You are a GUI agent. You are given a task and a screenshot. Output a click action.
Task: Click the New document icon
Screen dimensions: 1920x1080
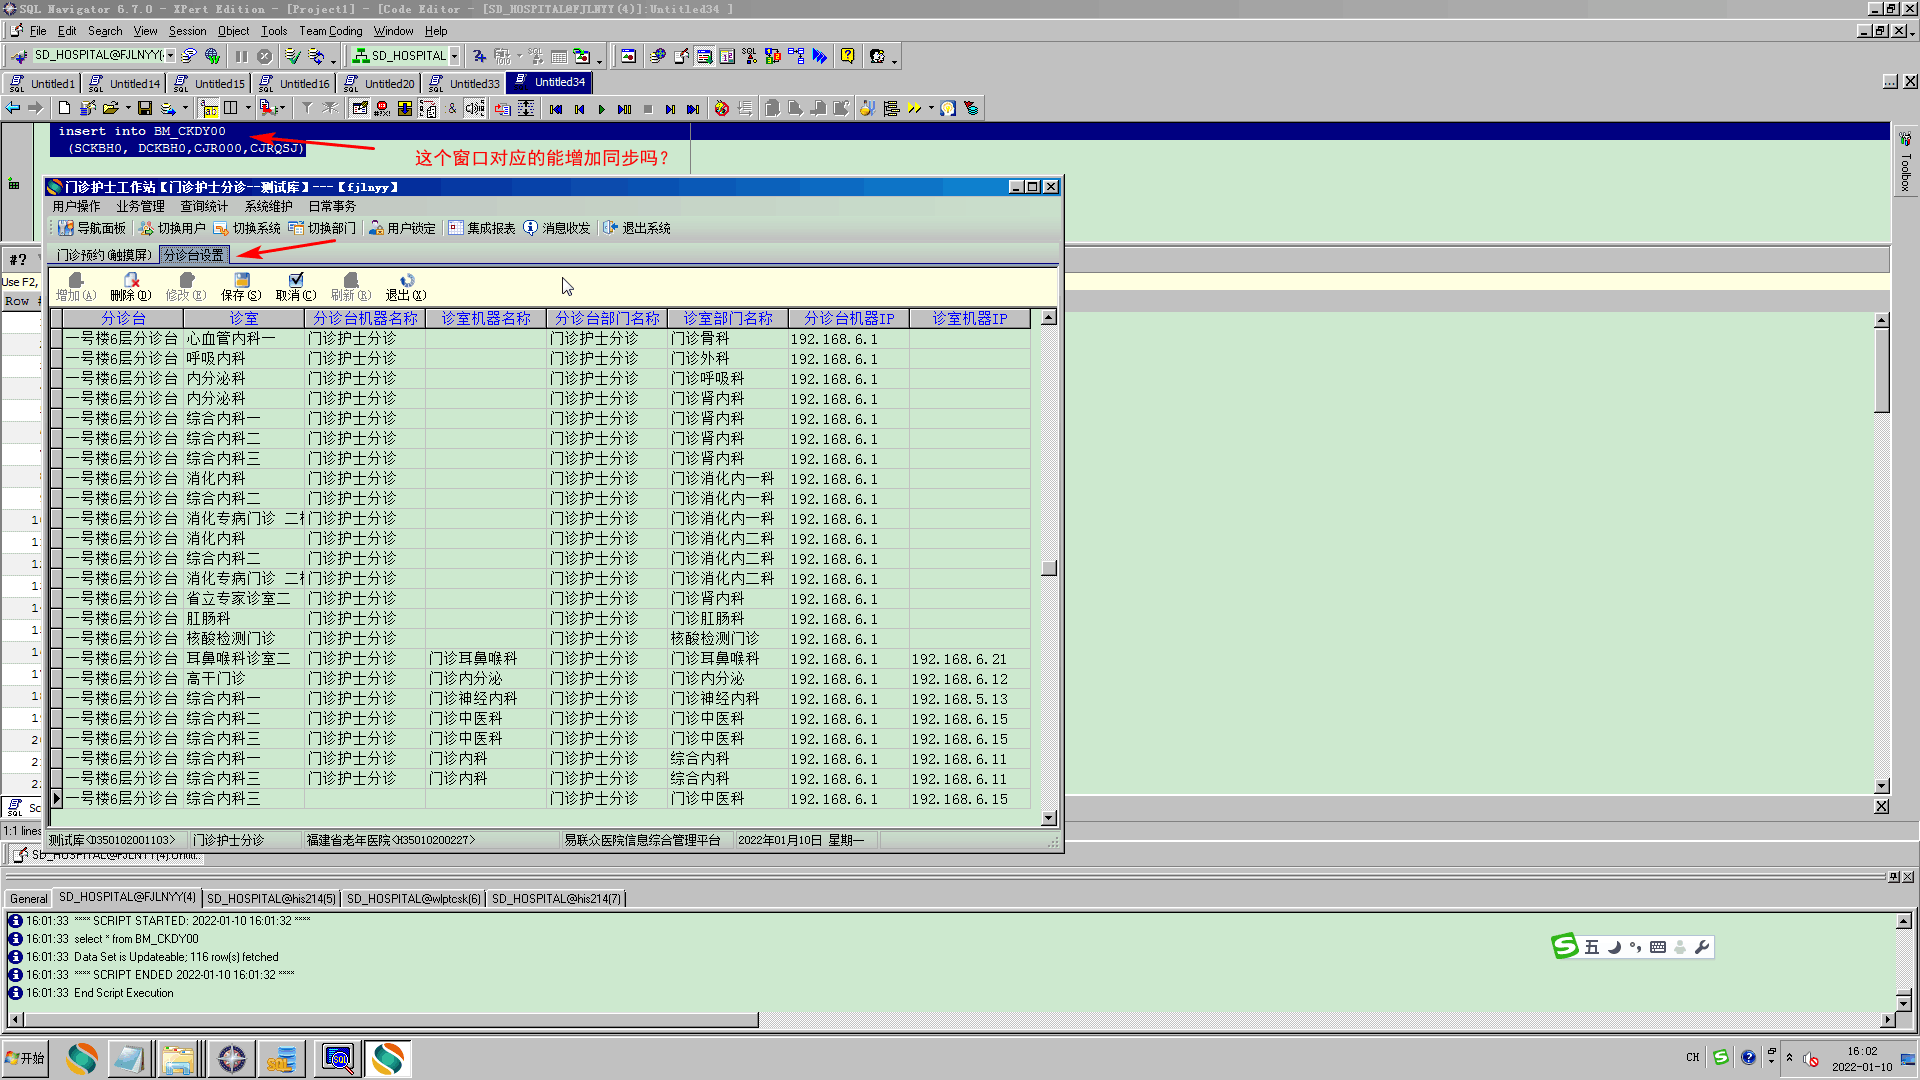tap(64, 108)
